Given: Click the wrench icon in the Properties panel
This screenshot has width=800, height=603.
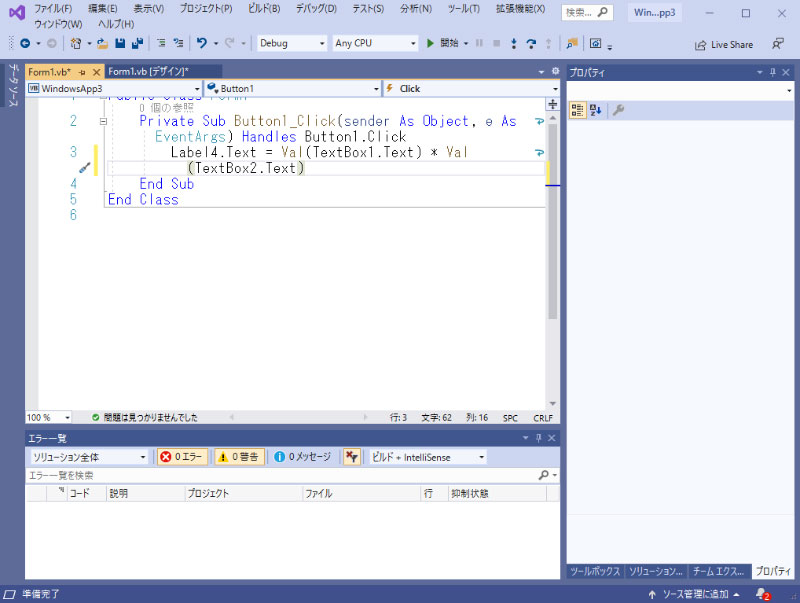Looking at the screenshot, I should 620,110.
